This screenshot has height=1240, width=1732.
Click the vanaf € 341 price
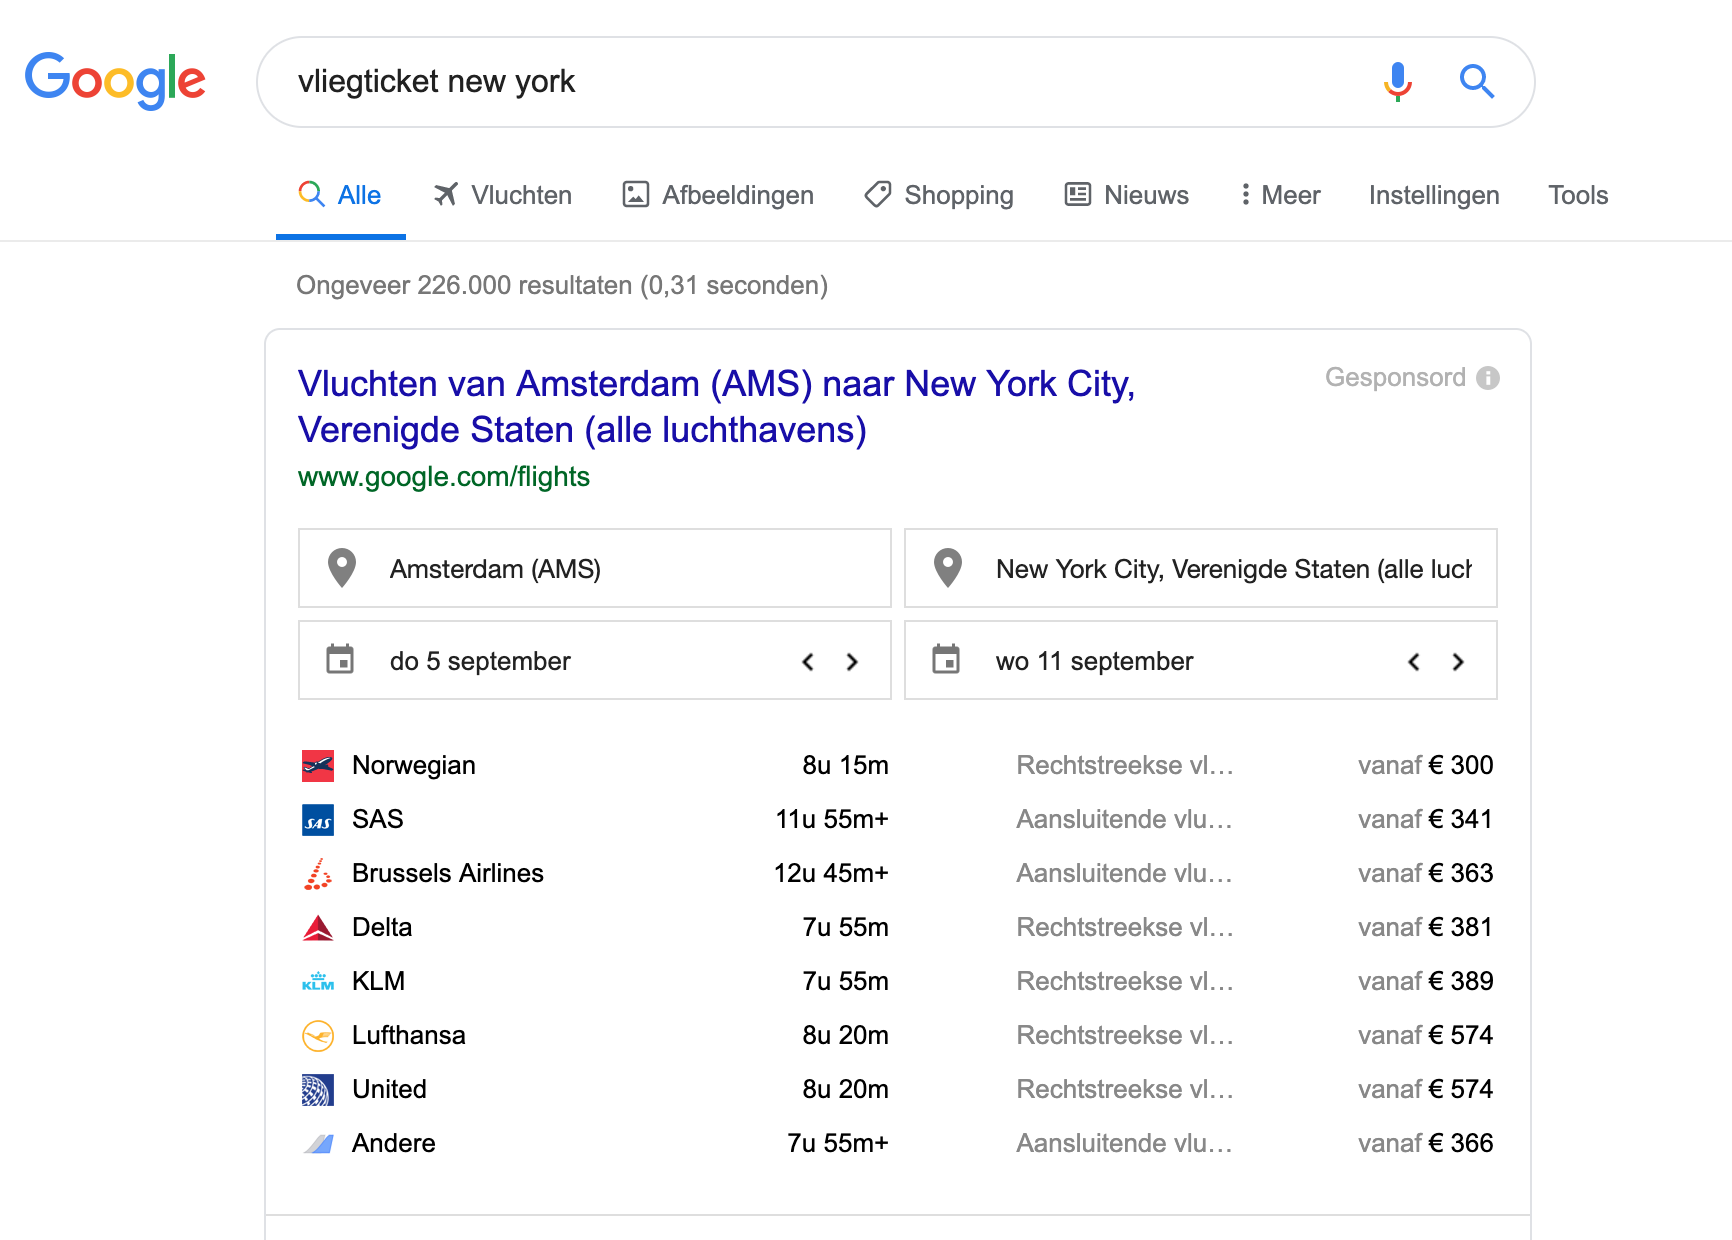[1425, 820]
